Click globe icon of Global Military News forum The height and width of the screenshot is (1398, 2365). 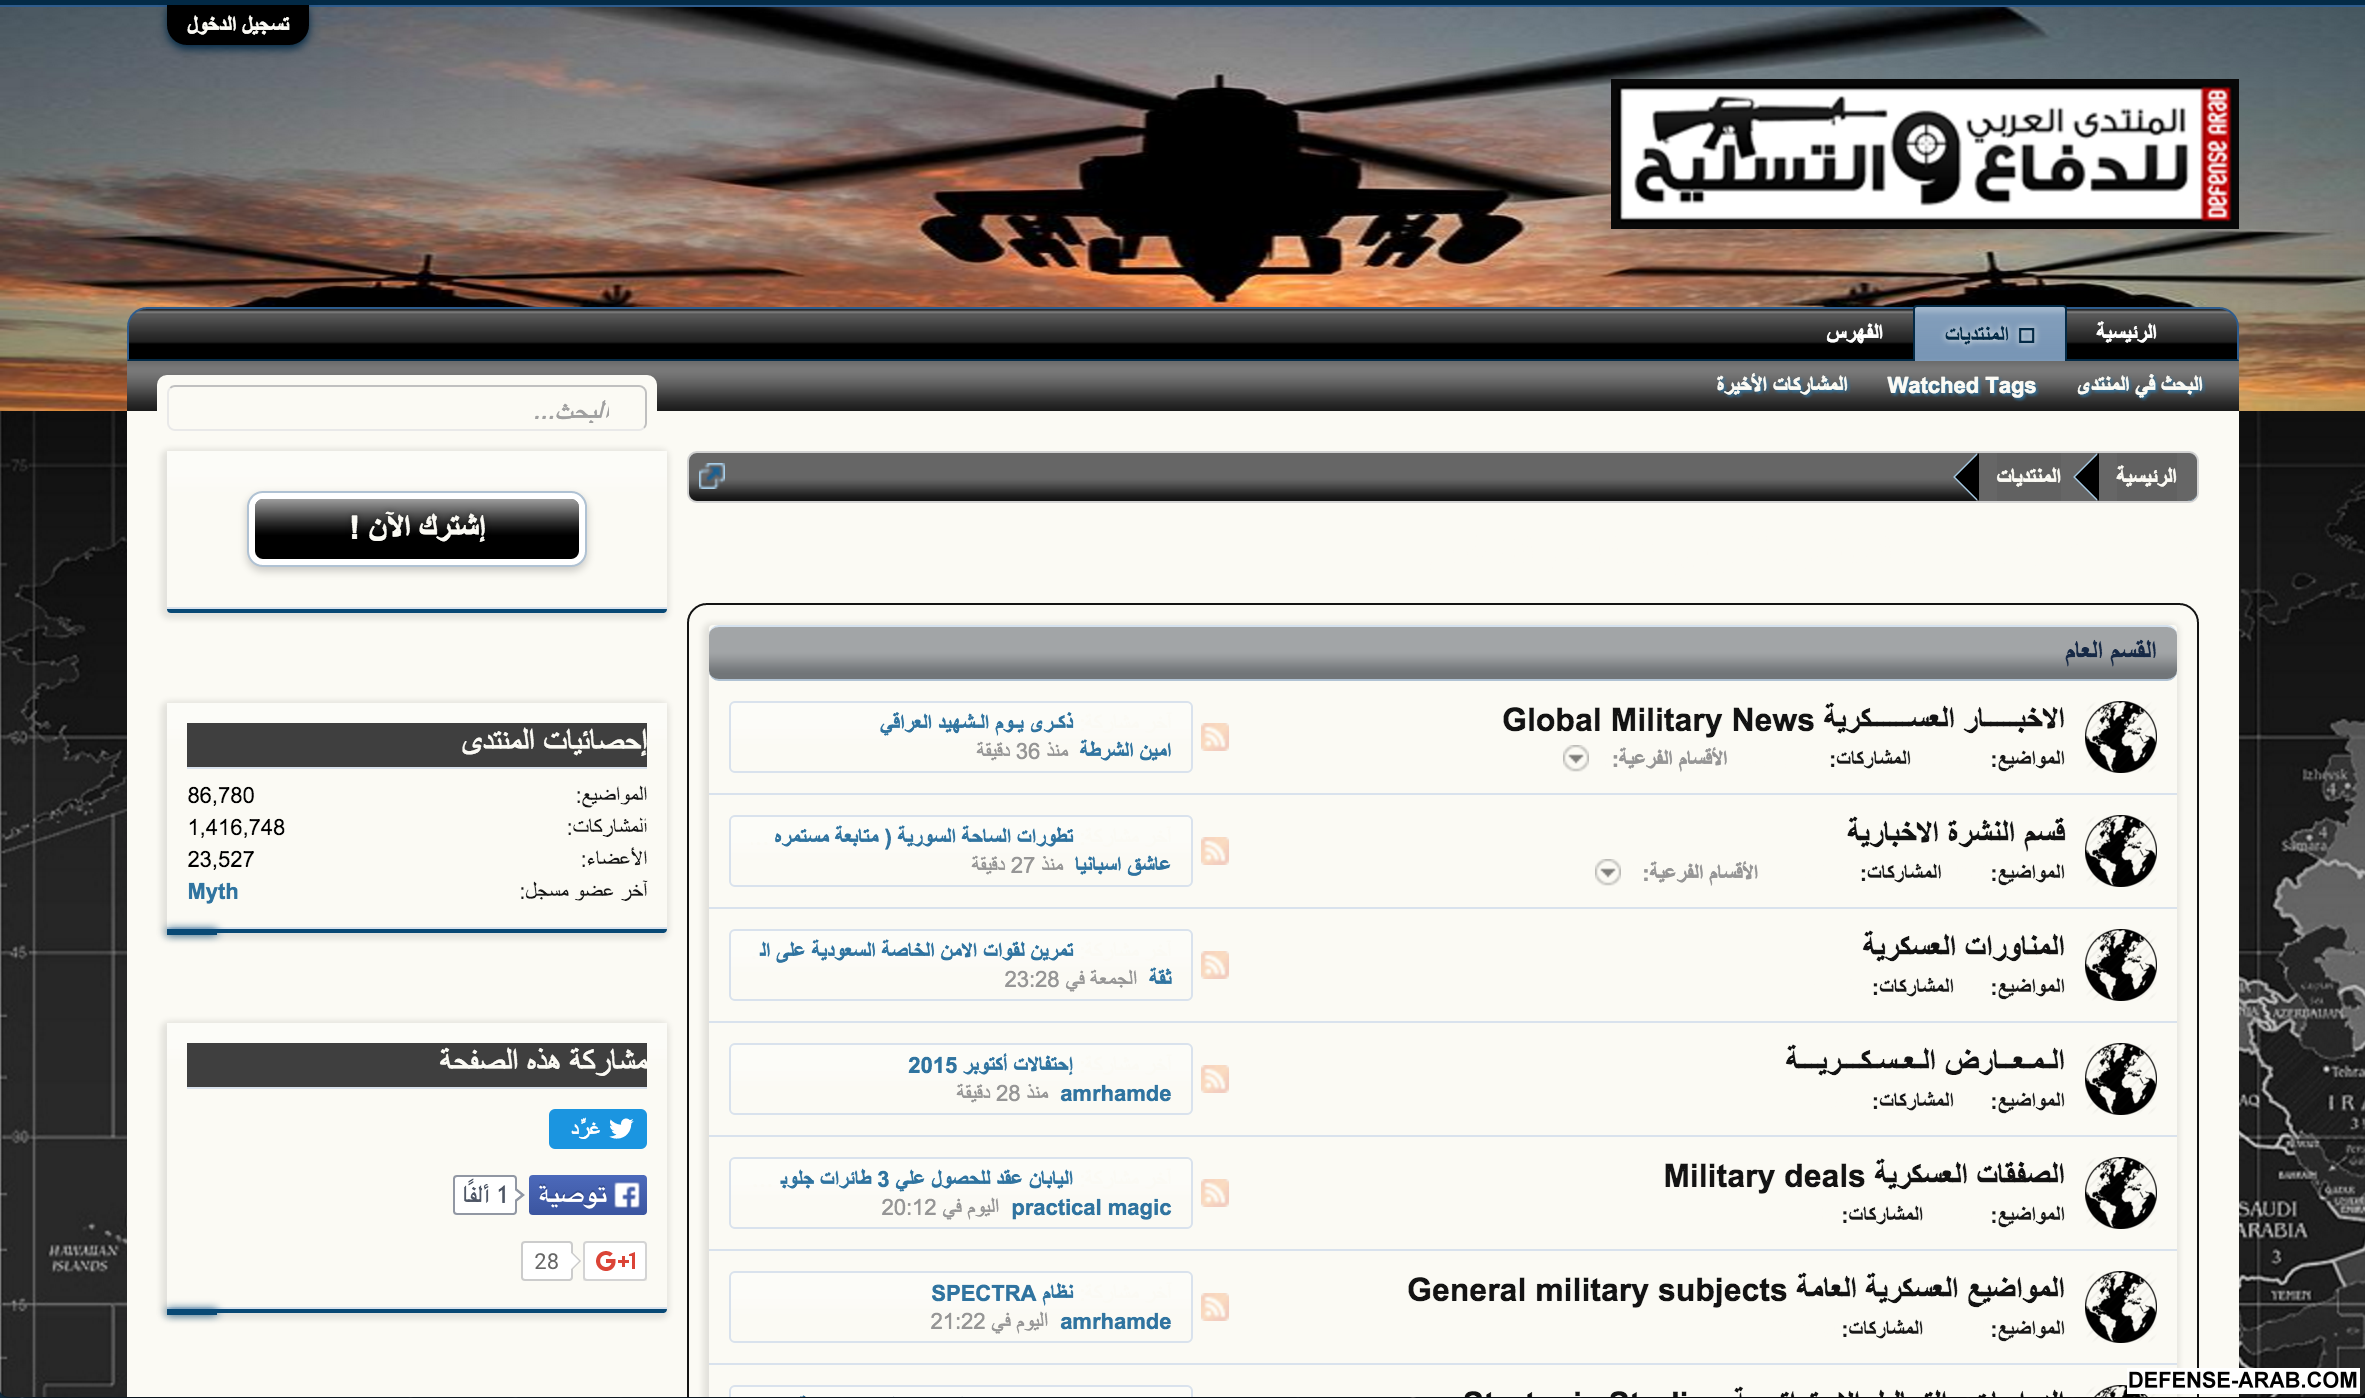coord(2120,737)
